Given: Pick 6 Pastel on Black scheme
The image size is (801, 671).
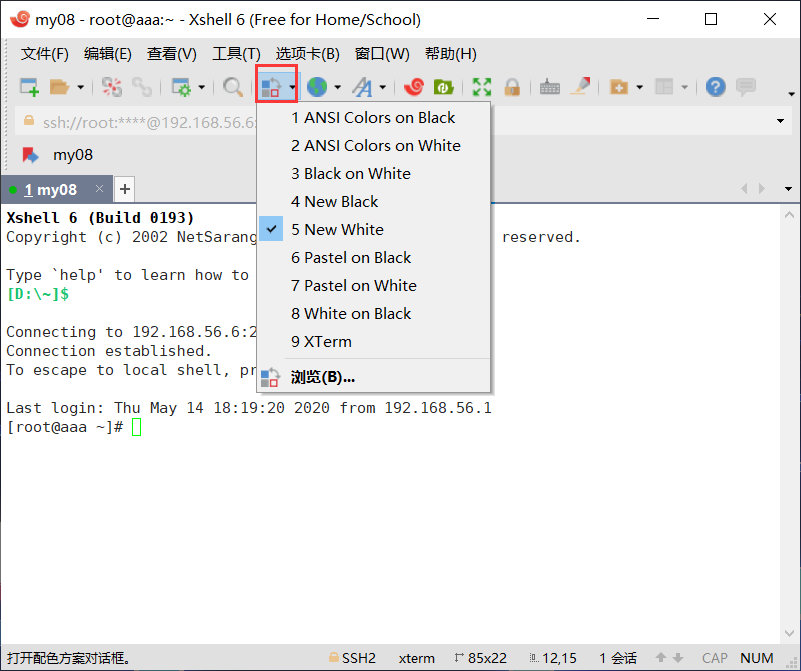Looking at the screenshot, I should point(373,258).
